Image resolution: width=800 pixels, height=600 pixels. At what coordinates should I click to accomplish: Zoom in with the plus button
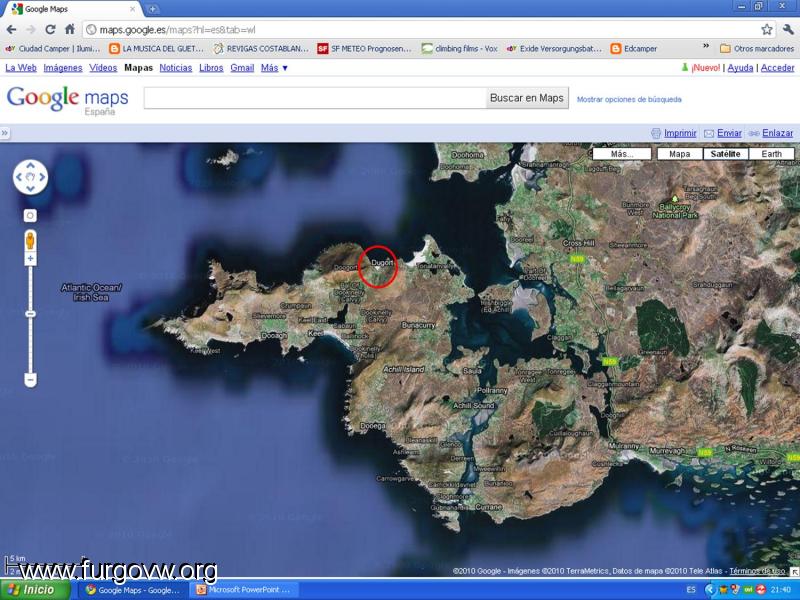pyautogui.click(x=30, y=259)
